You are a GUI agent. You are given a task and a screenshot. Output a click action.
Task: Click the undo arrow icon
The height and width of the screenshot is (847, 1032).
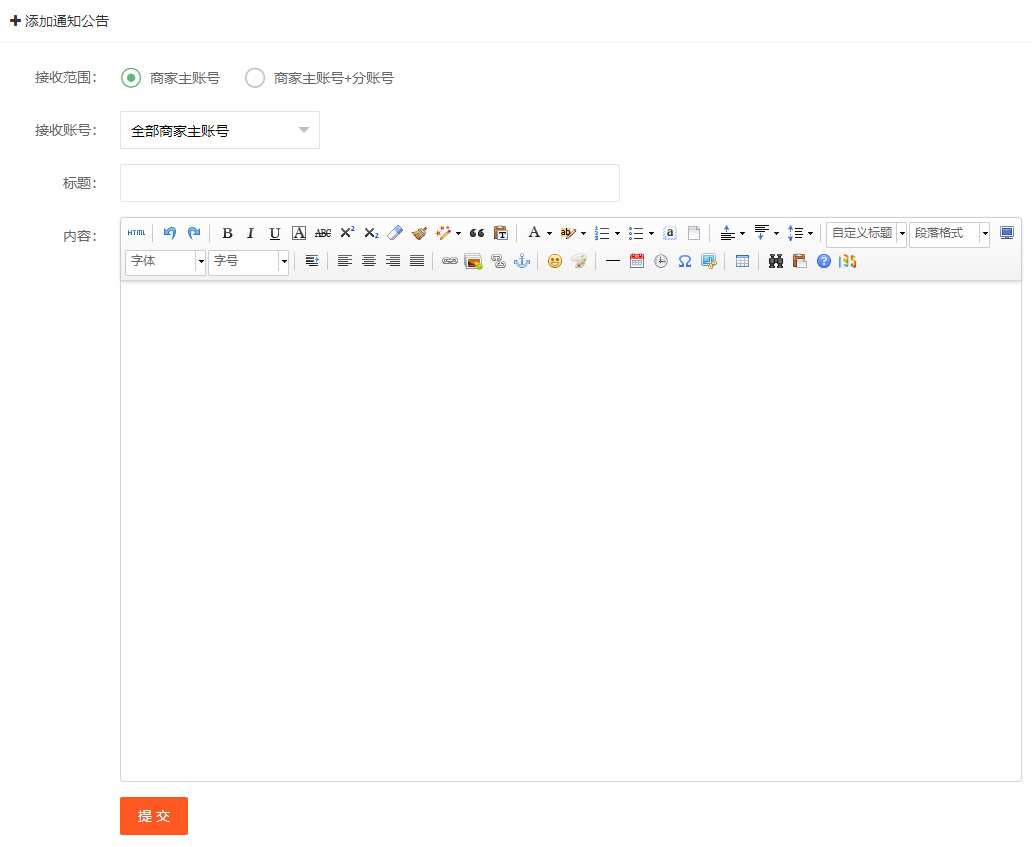pyautogui.click(x=170, y=233)
